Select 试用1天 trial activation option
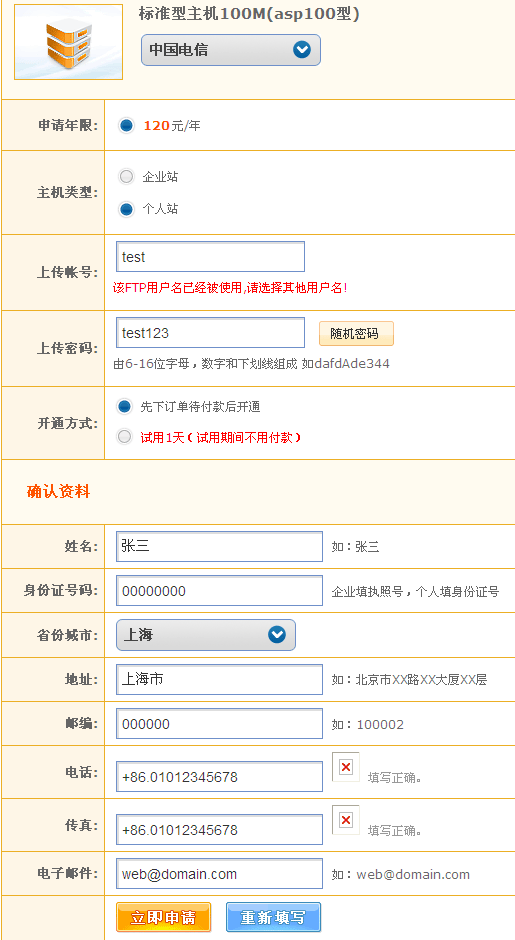The image size is (515, 940). coord(124,437)
